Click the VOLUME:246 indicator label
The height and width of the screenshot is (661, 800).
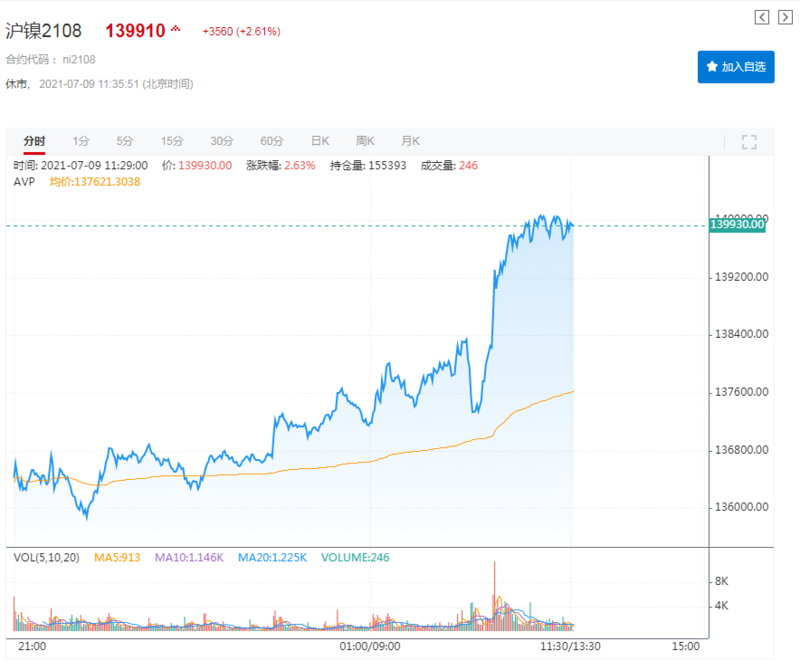(355, 557)
